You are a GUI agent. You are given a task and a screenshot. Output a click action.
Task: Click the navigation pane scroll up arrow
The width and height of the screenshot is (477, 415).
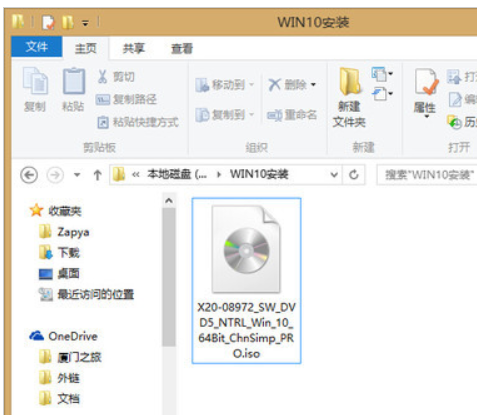coord(169,201)
